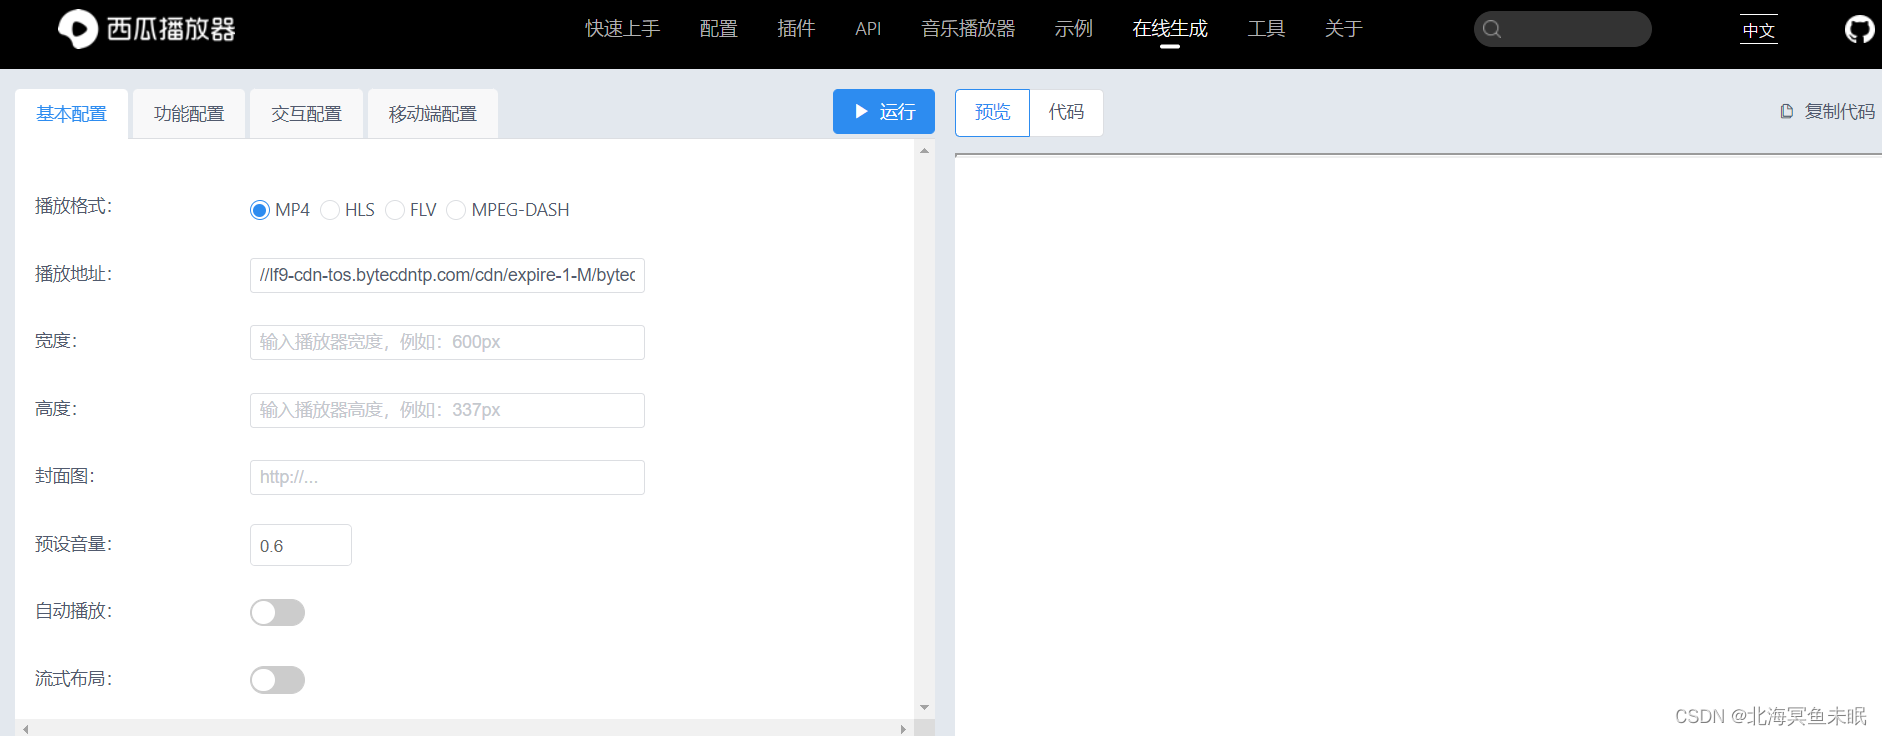The image size is (1882, 736).
Task: Switch to the 功能配置 tab
Action: 189,114
